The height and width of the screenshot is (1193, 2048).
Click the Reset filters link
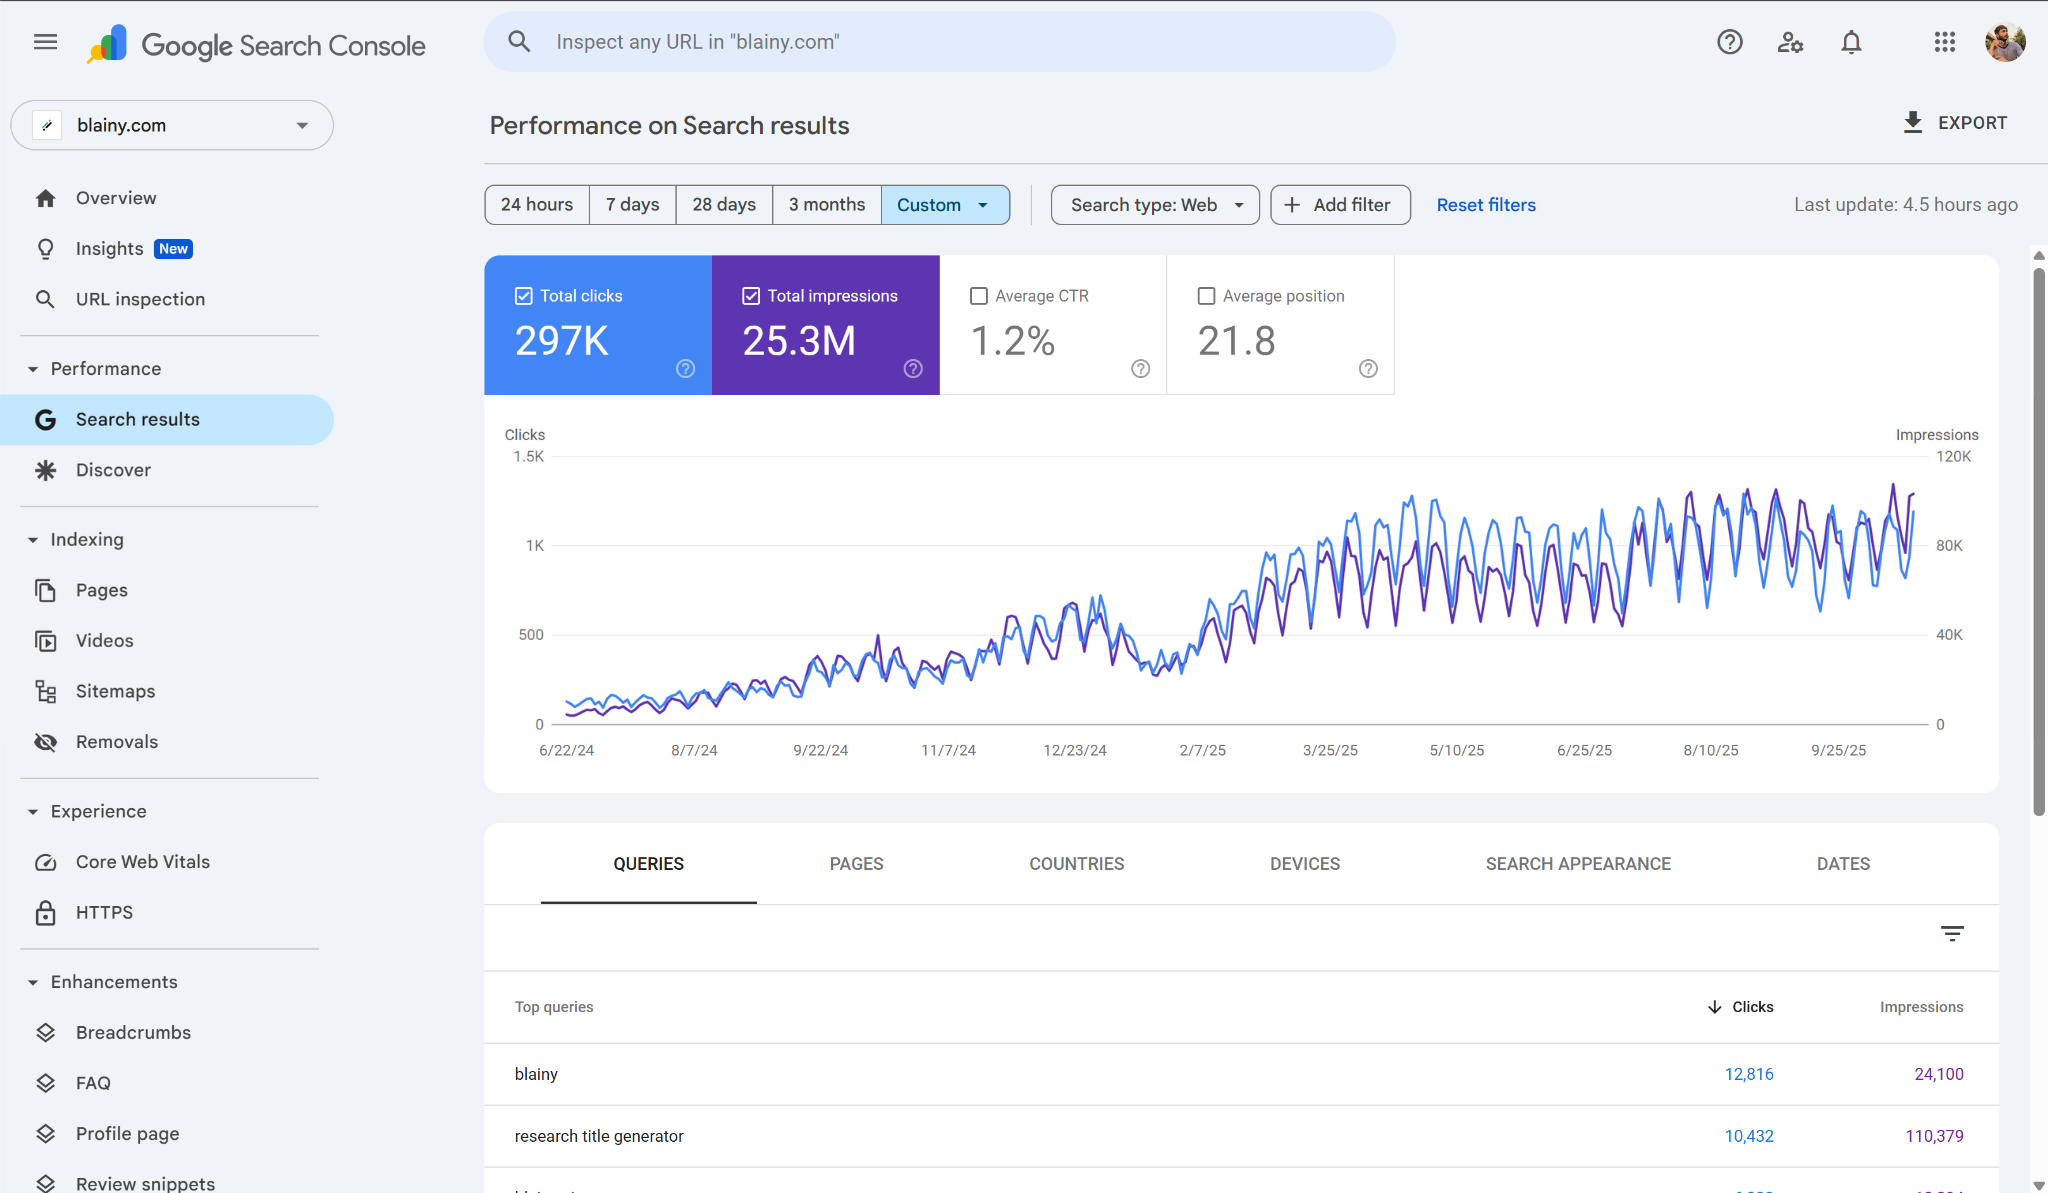(x=1485, y=204)
